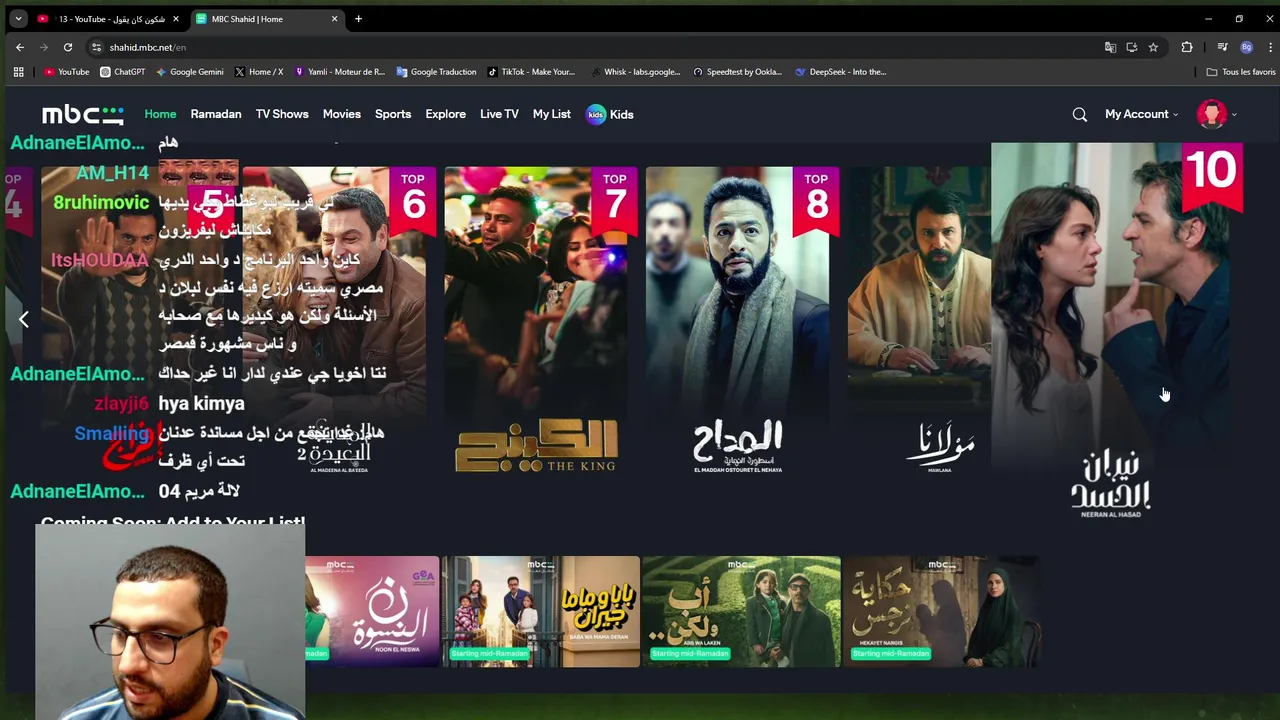Viewport: 1280px width, 720px height.
Task: Open the Live TV nav item
Action: [x=499, y=114]
